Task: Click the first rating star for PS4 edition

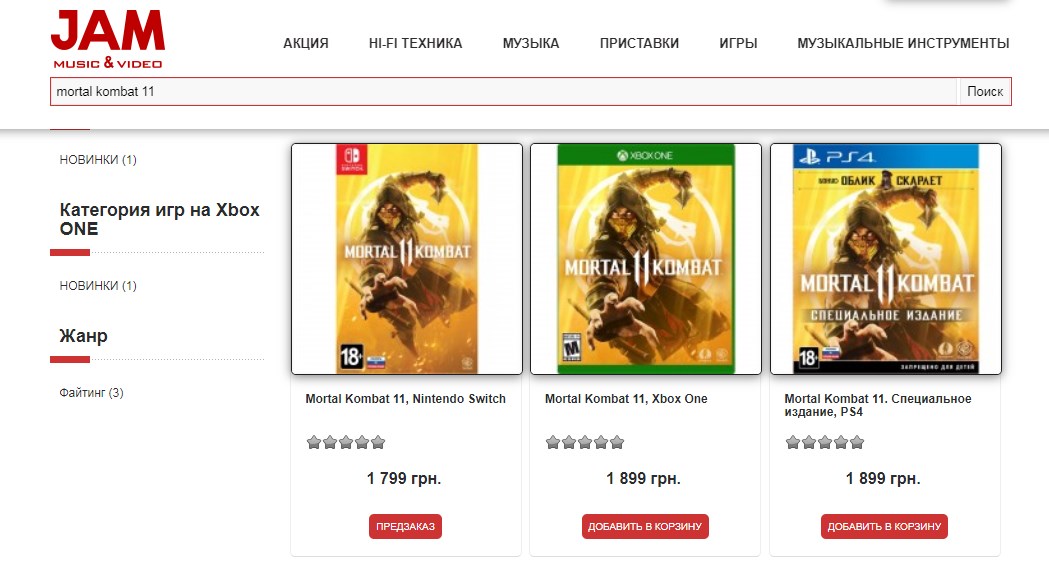Action: point(793,442)
